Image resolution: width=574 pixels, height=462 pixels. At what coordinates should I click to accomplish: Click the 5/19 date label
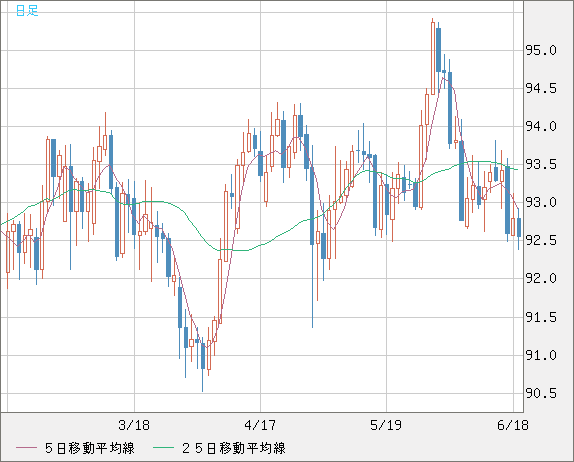[386, 425]
